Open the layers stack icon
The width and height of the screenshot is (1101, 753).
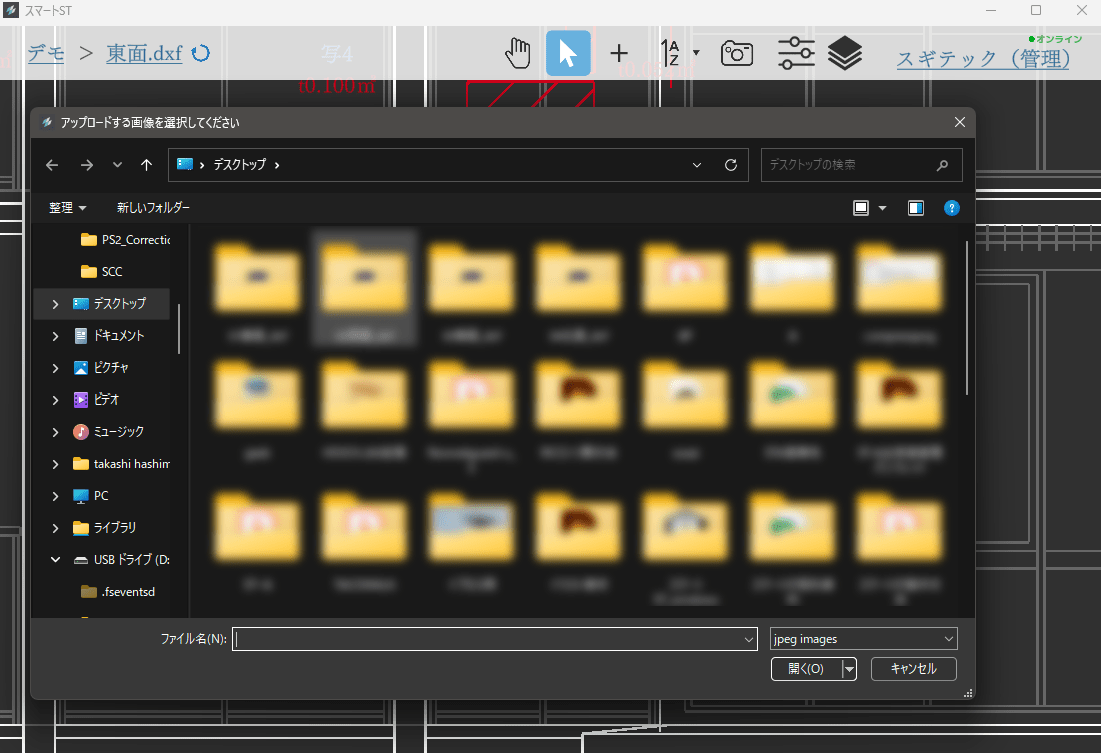coord(845,53)
